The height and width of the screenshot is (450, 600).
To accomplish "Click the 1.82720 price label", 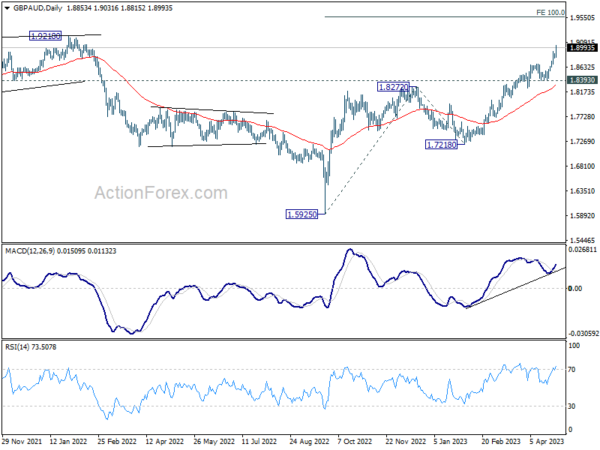I will pos(393,87).
